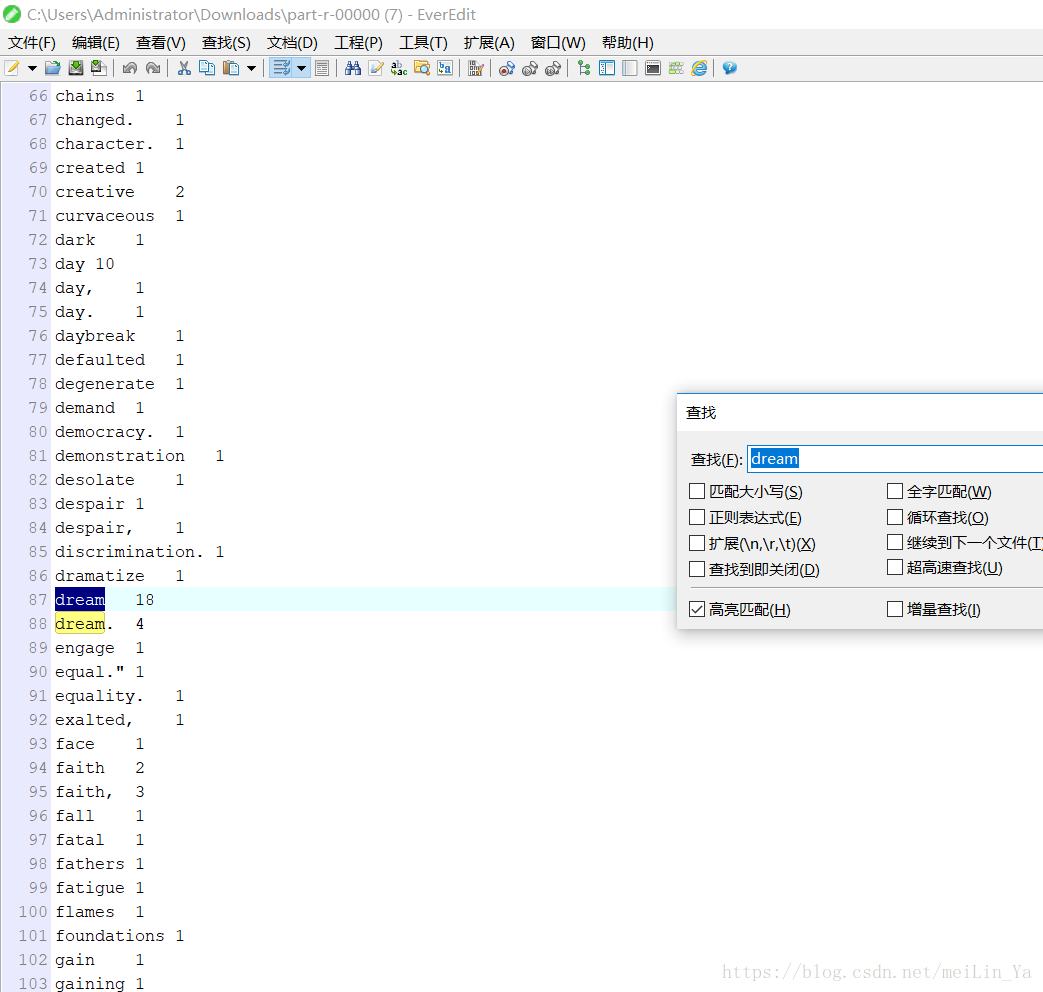
Task: Click the green grid toolbar icon
Action: [676, 68]
